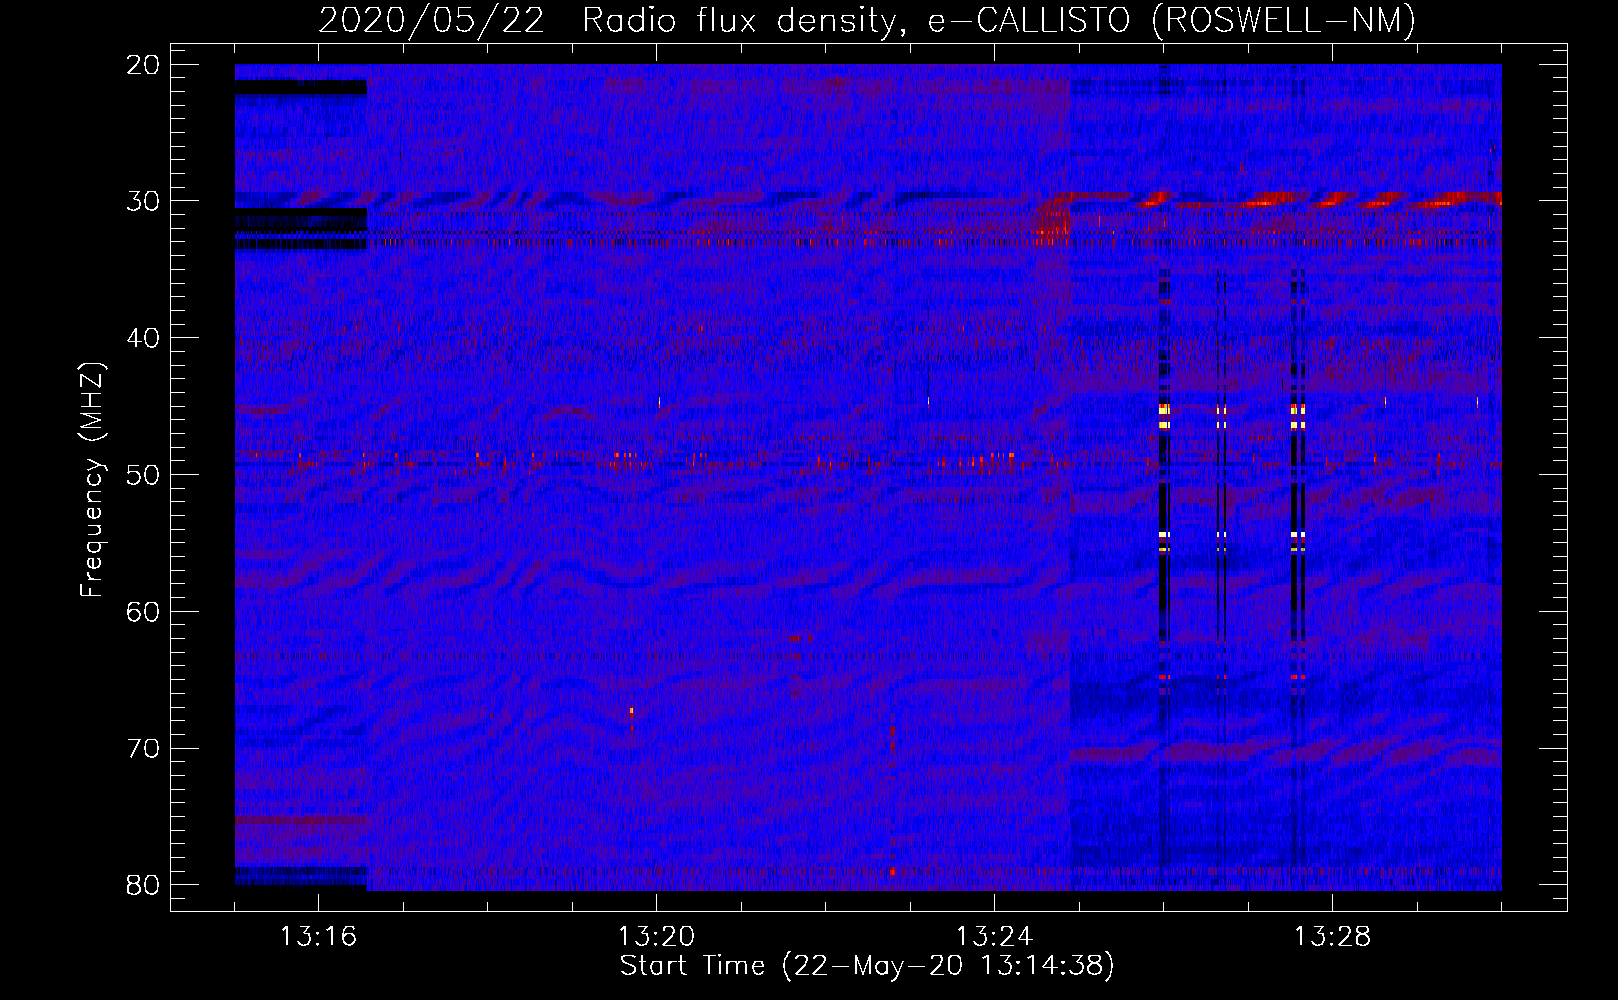The image size is (1618, 1000).
Task: Click the 40 frequency tick label
Action: 143,338
